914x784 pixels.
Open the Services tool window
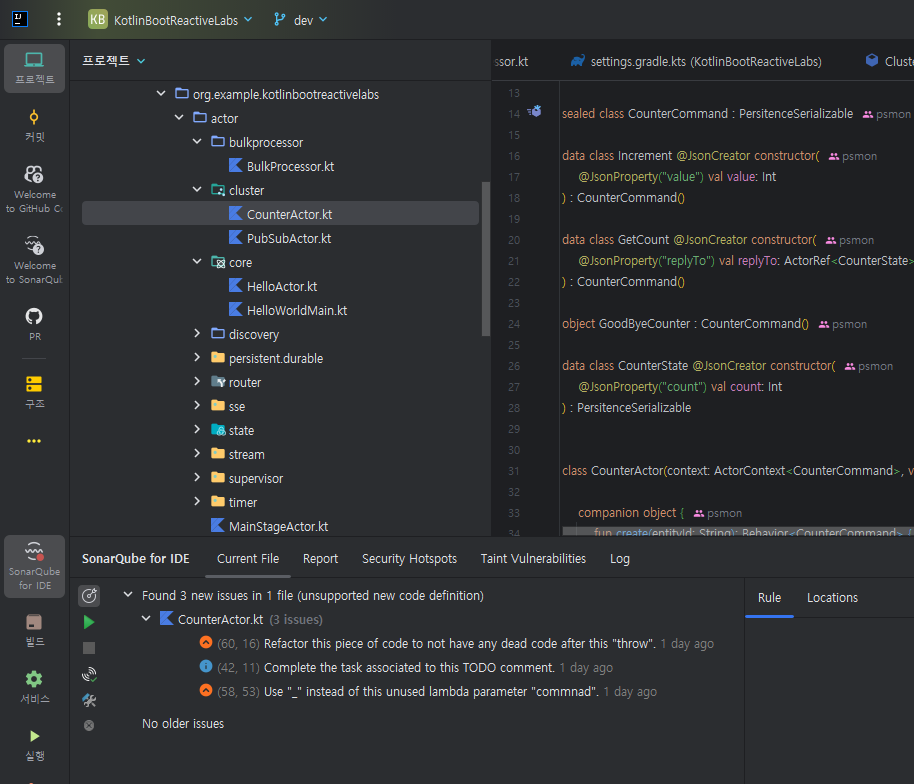point(34,687)
